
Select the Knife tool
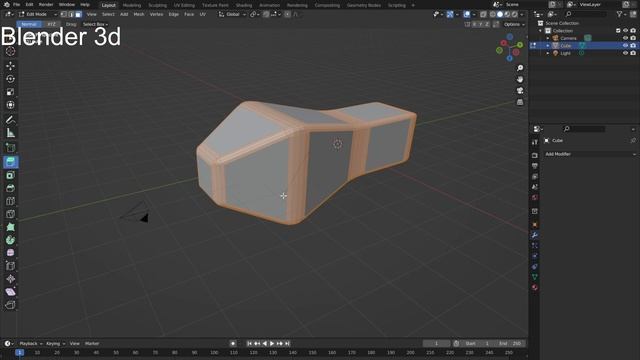(11, 214)
